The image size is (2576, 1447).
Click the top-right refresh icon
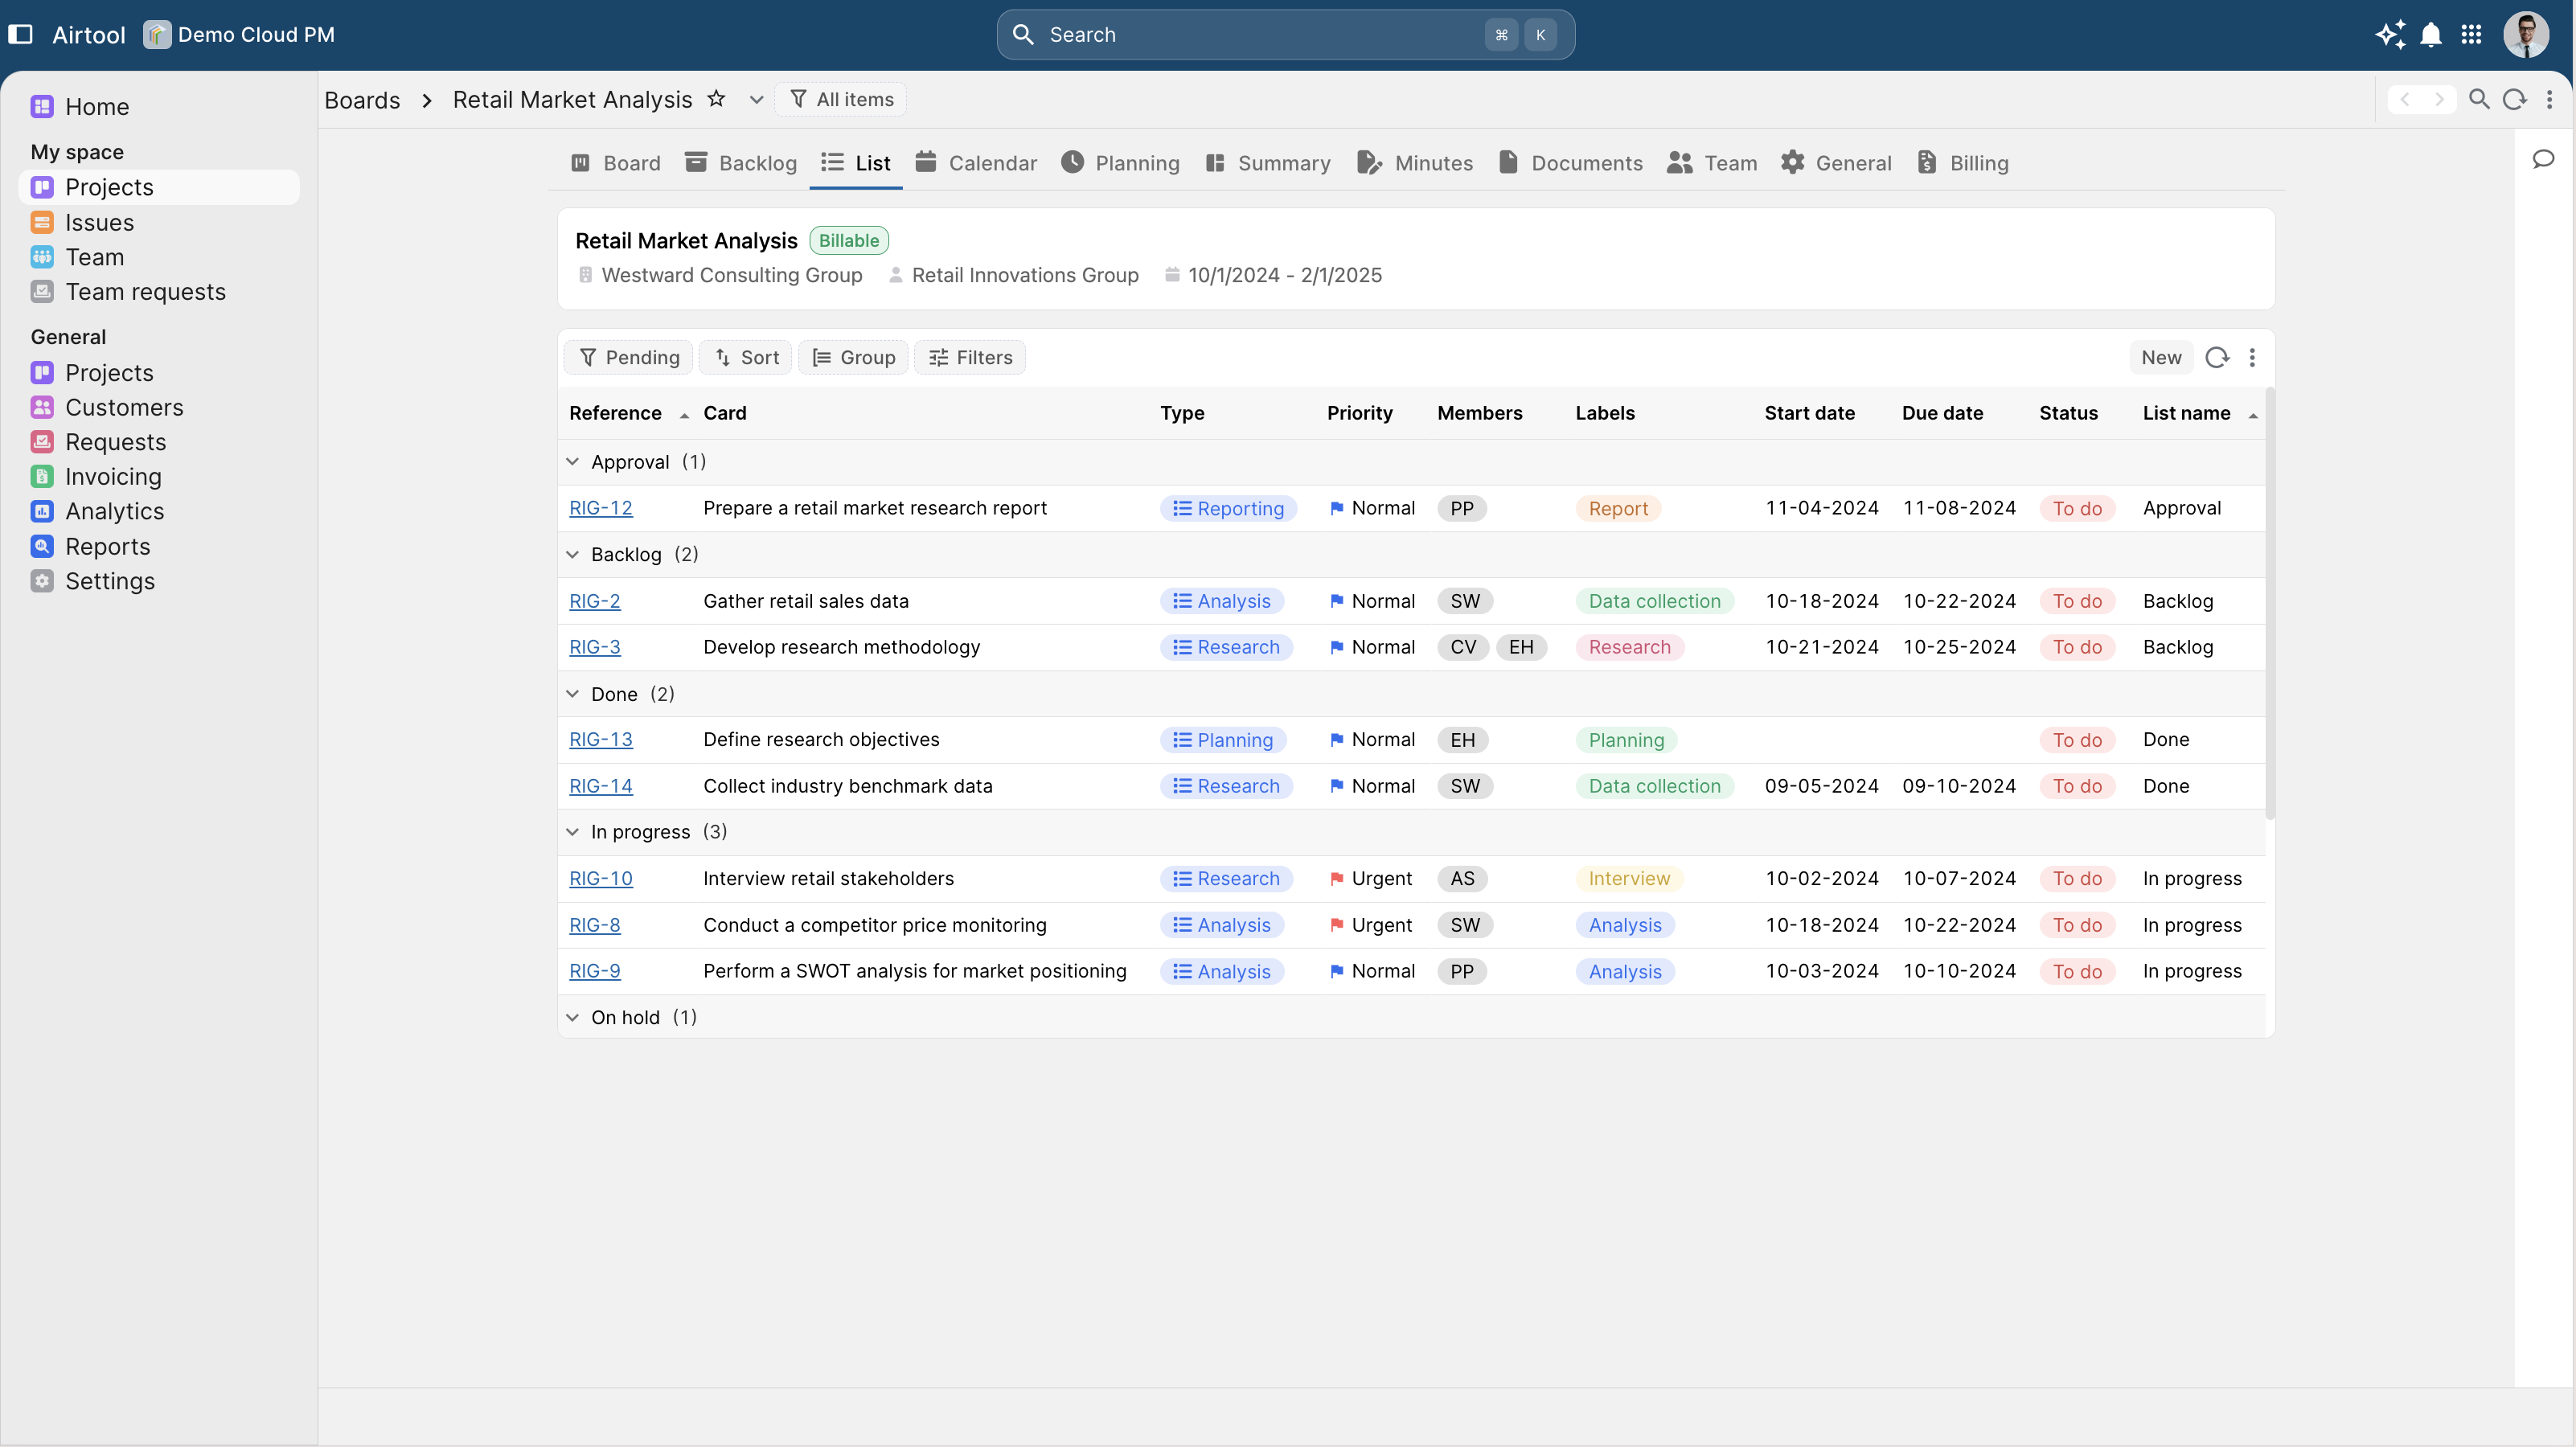click(2514, 99)
